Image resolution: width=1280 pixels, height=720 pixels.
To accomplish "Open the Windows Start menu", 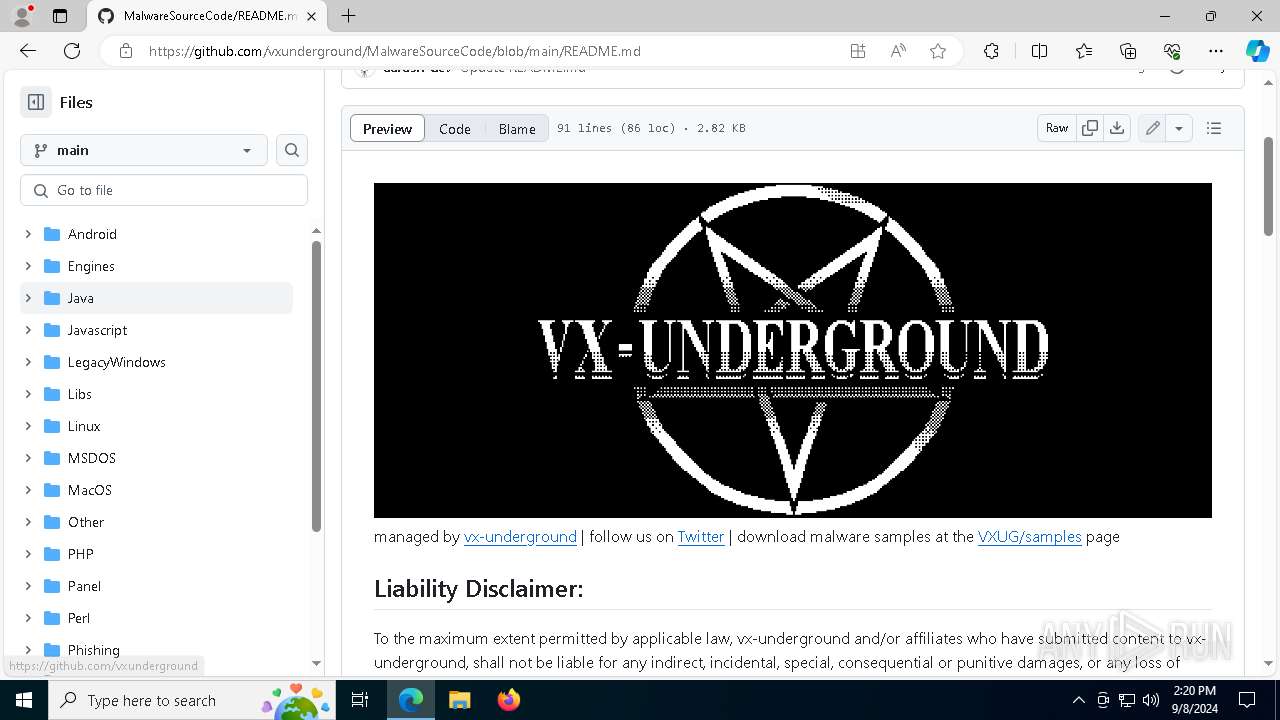I will (24, 700).
